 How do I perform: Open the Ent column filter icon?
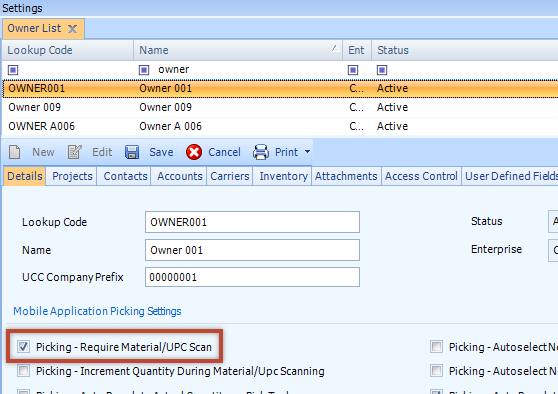[353, 70]
